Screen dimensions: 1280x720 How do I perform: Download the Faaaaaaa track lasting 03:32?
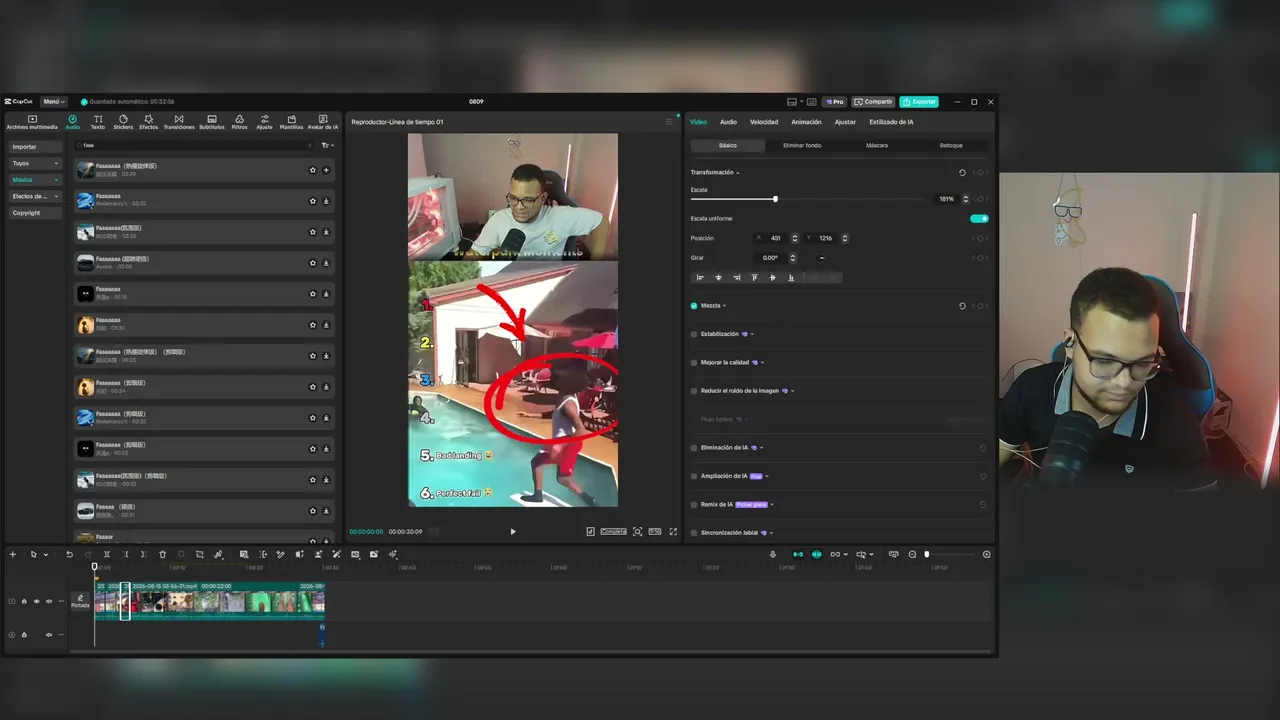click(326, 201)
